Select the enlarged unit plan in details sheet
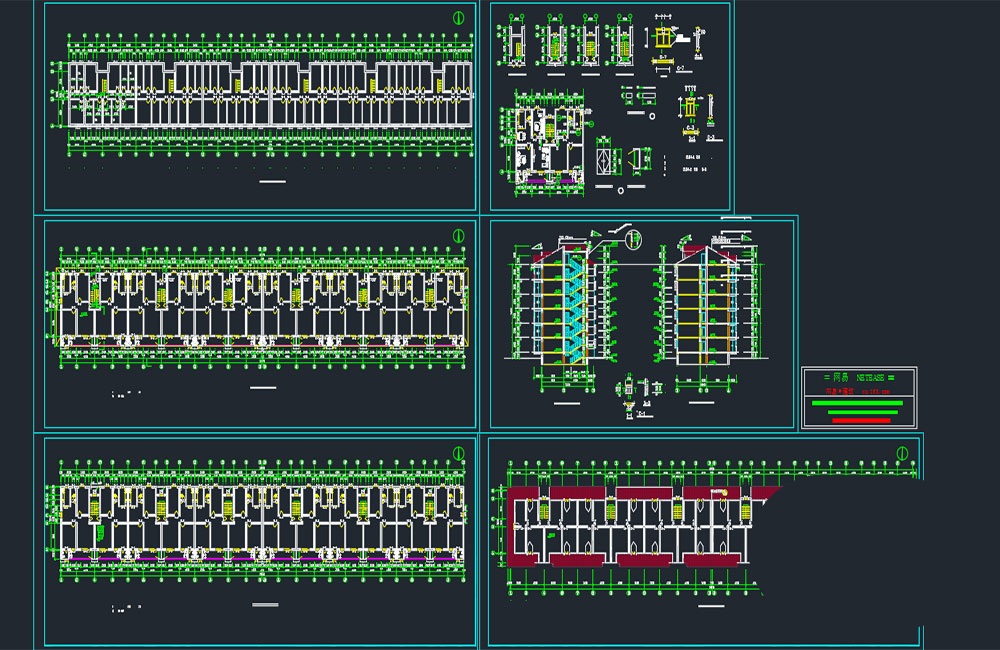The width and height of the screenshot is (1000, 650). point(547,142)
